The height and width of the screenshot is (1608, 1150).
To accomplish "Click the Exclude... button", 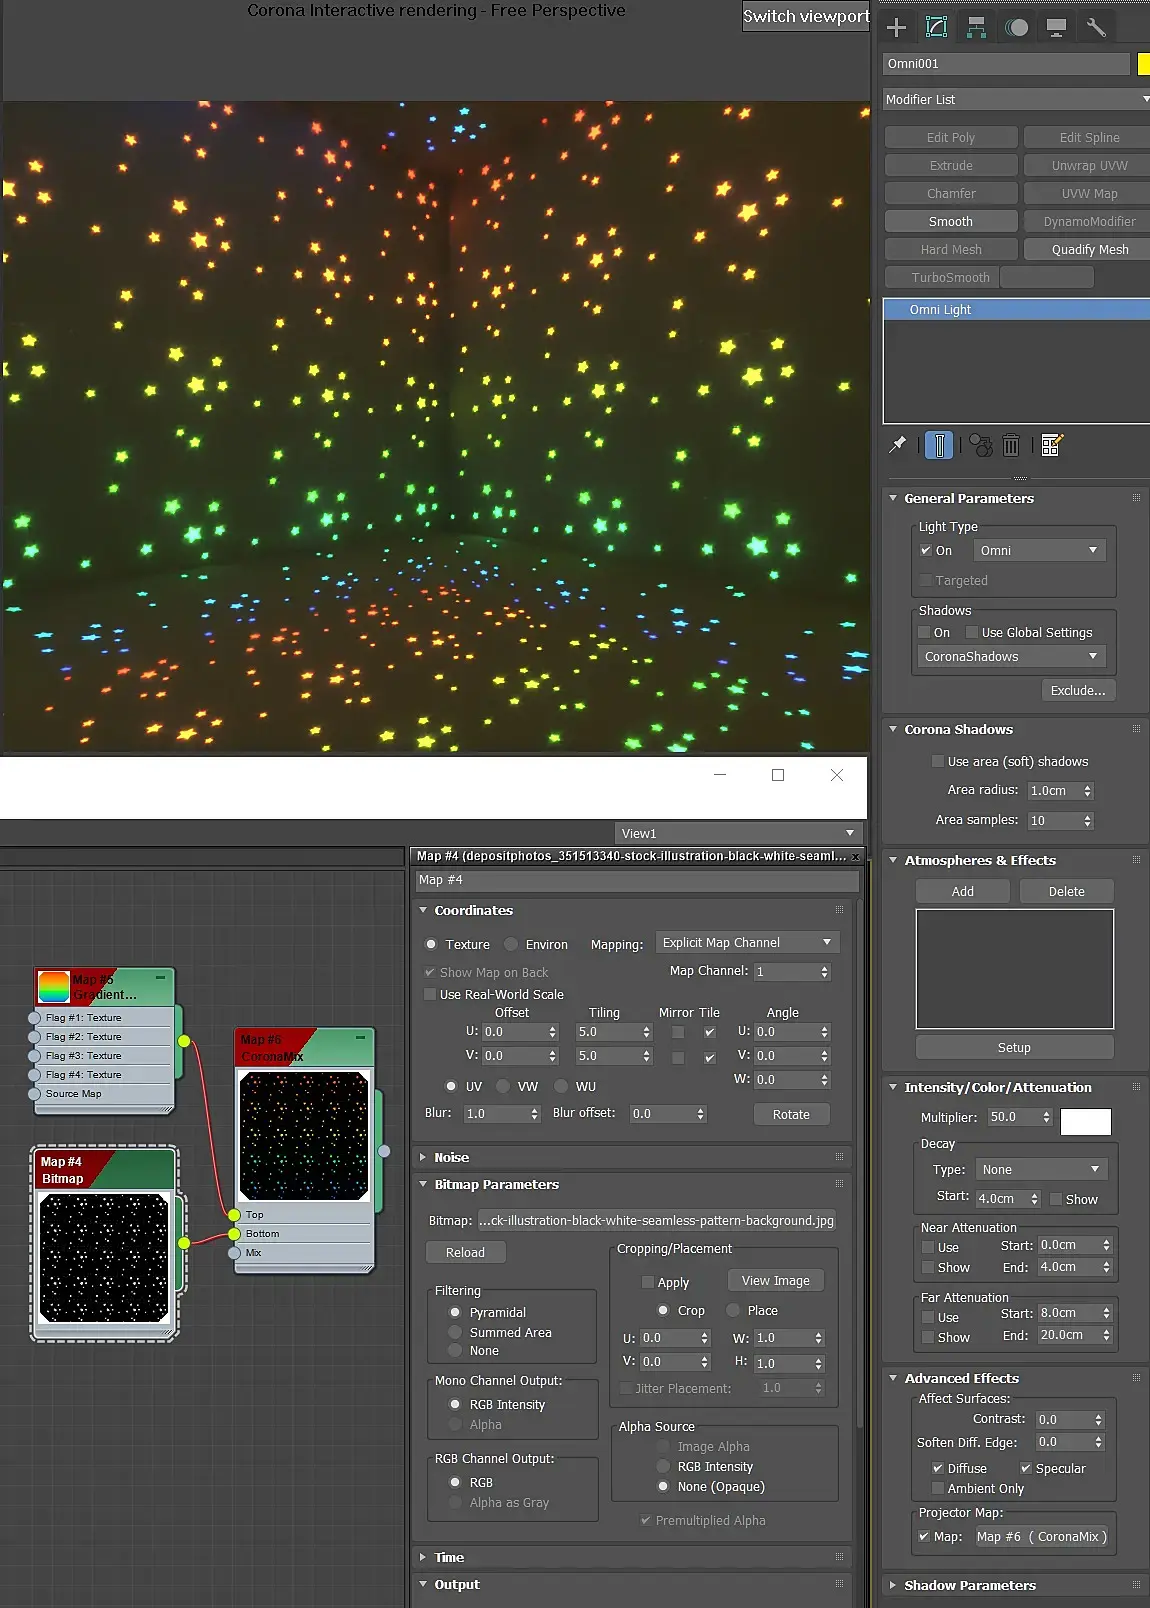I will click(x=1078, y=690).
